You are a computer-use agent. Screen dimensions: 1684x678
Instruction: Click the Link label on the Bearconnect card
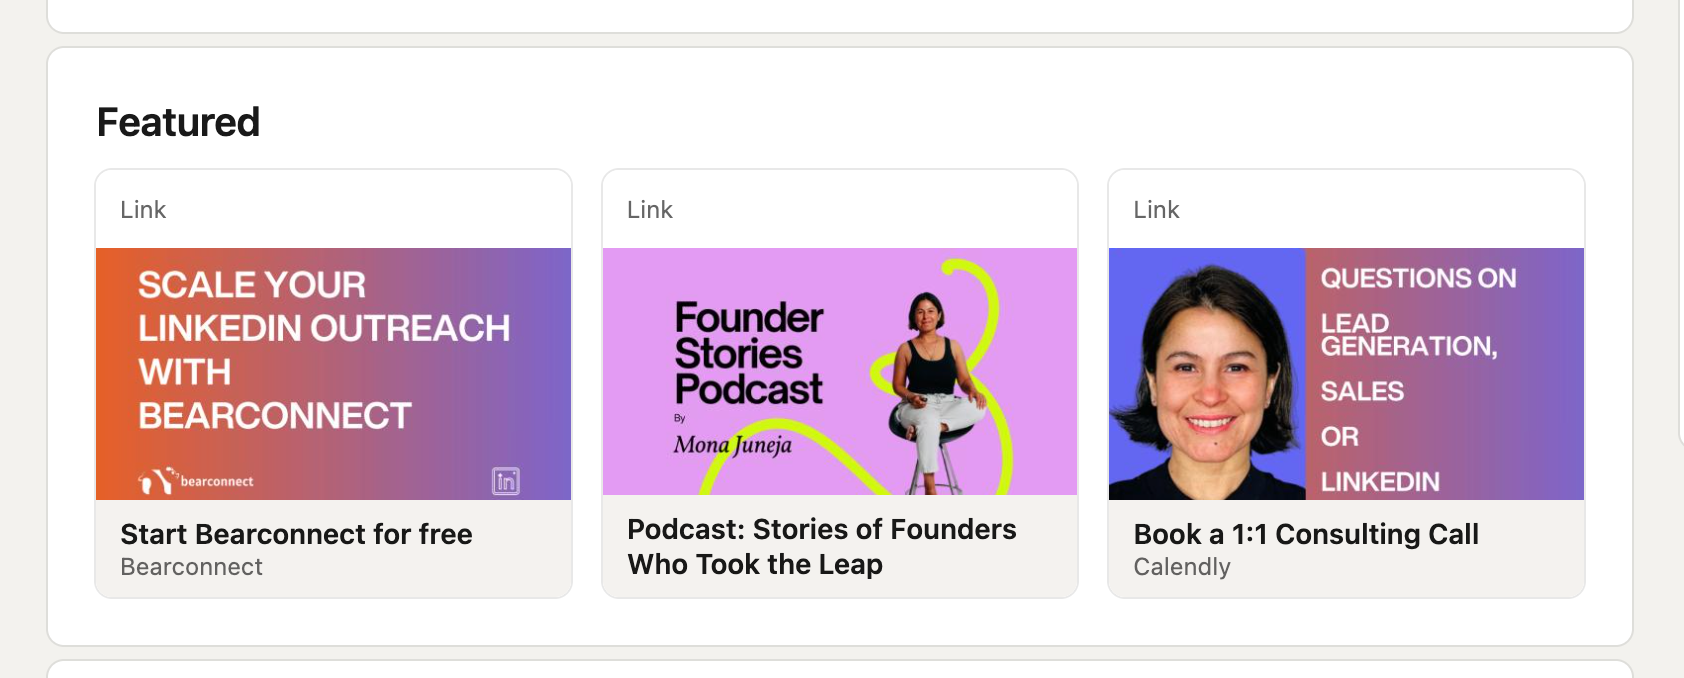click(143, 210)
